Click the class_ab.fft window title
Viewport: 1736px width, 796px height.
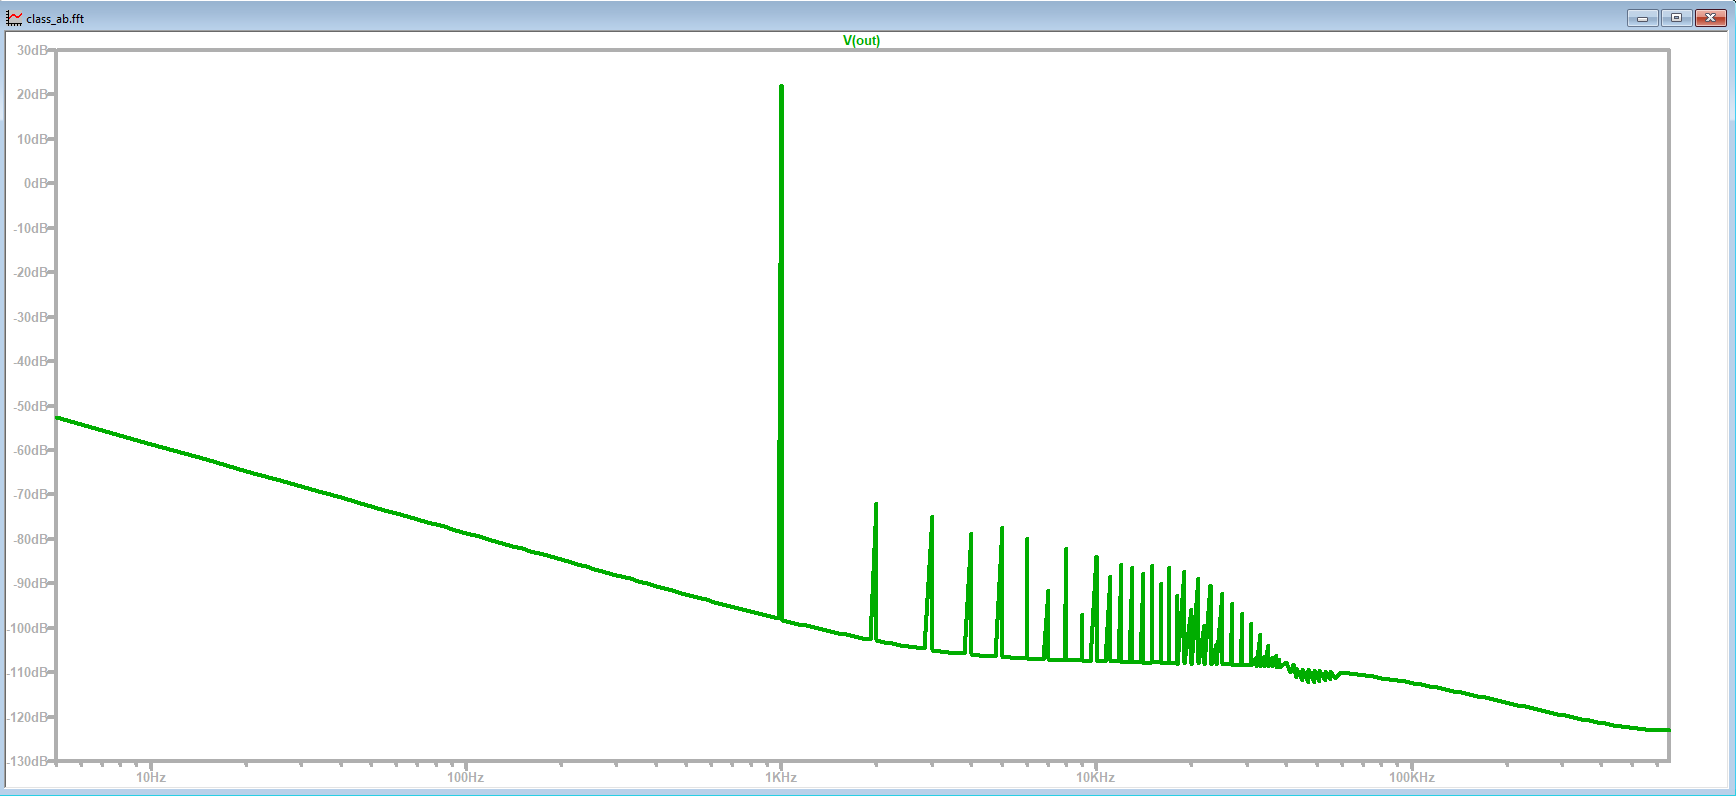coord(55,19)
